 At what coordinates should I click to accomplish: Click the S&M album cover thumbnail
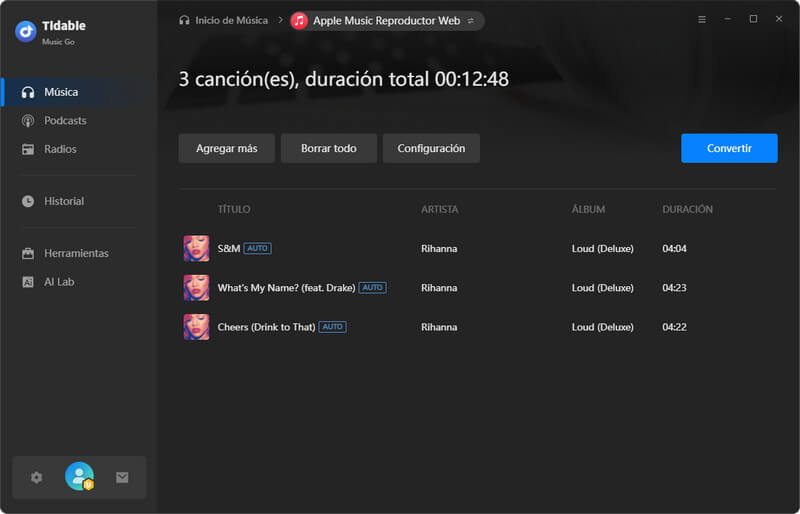[196, 248]
